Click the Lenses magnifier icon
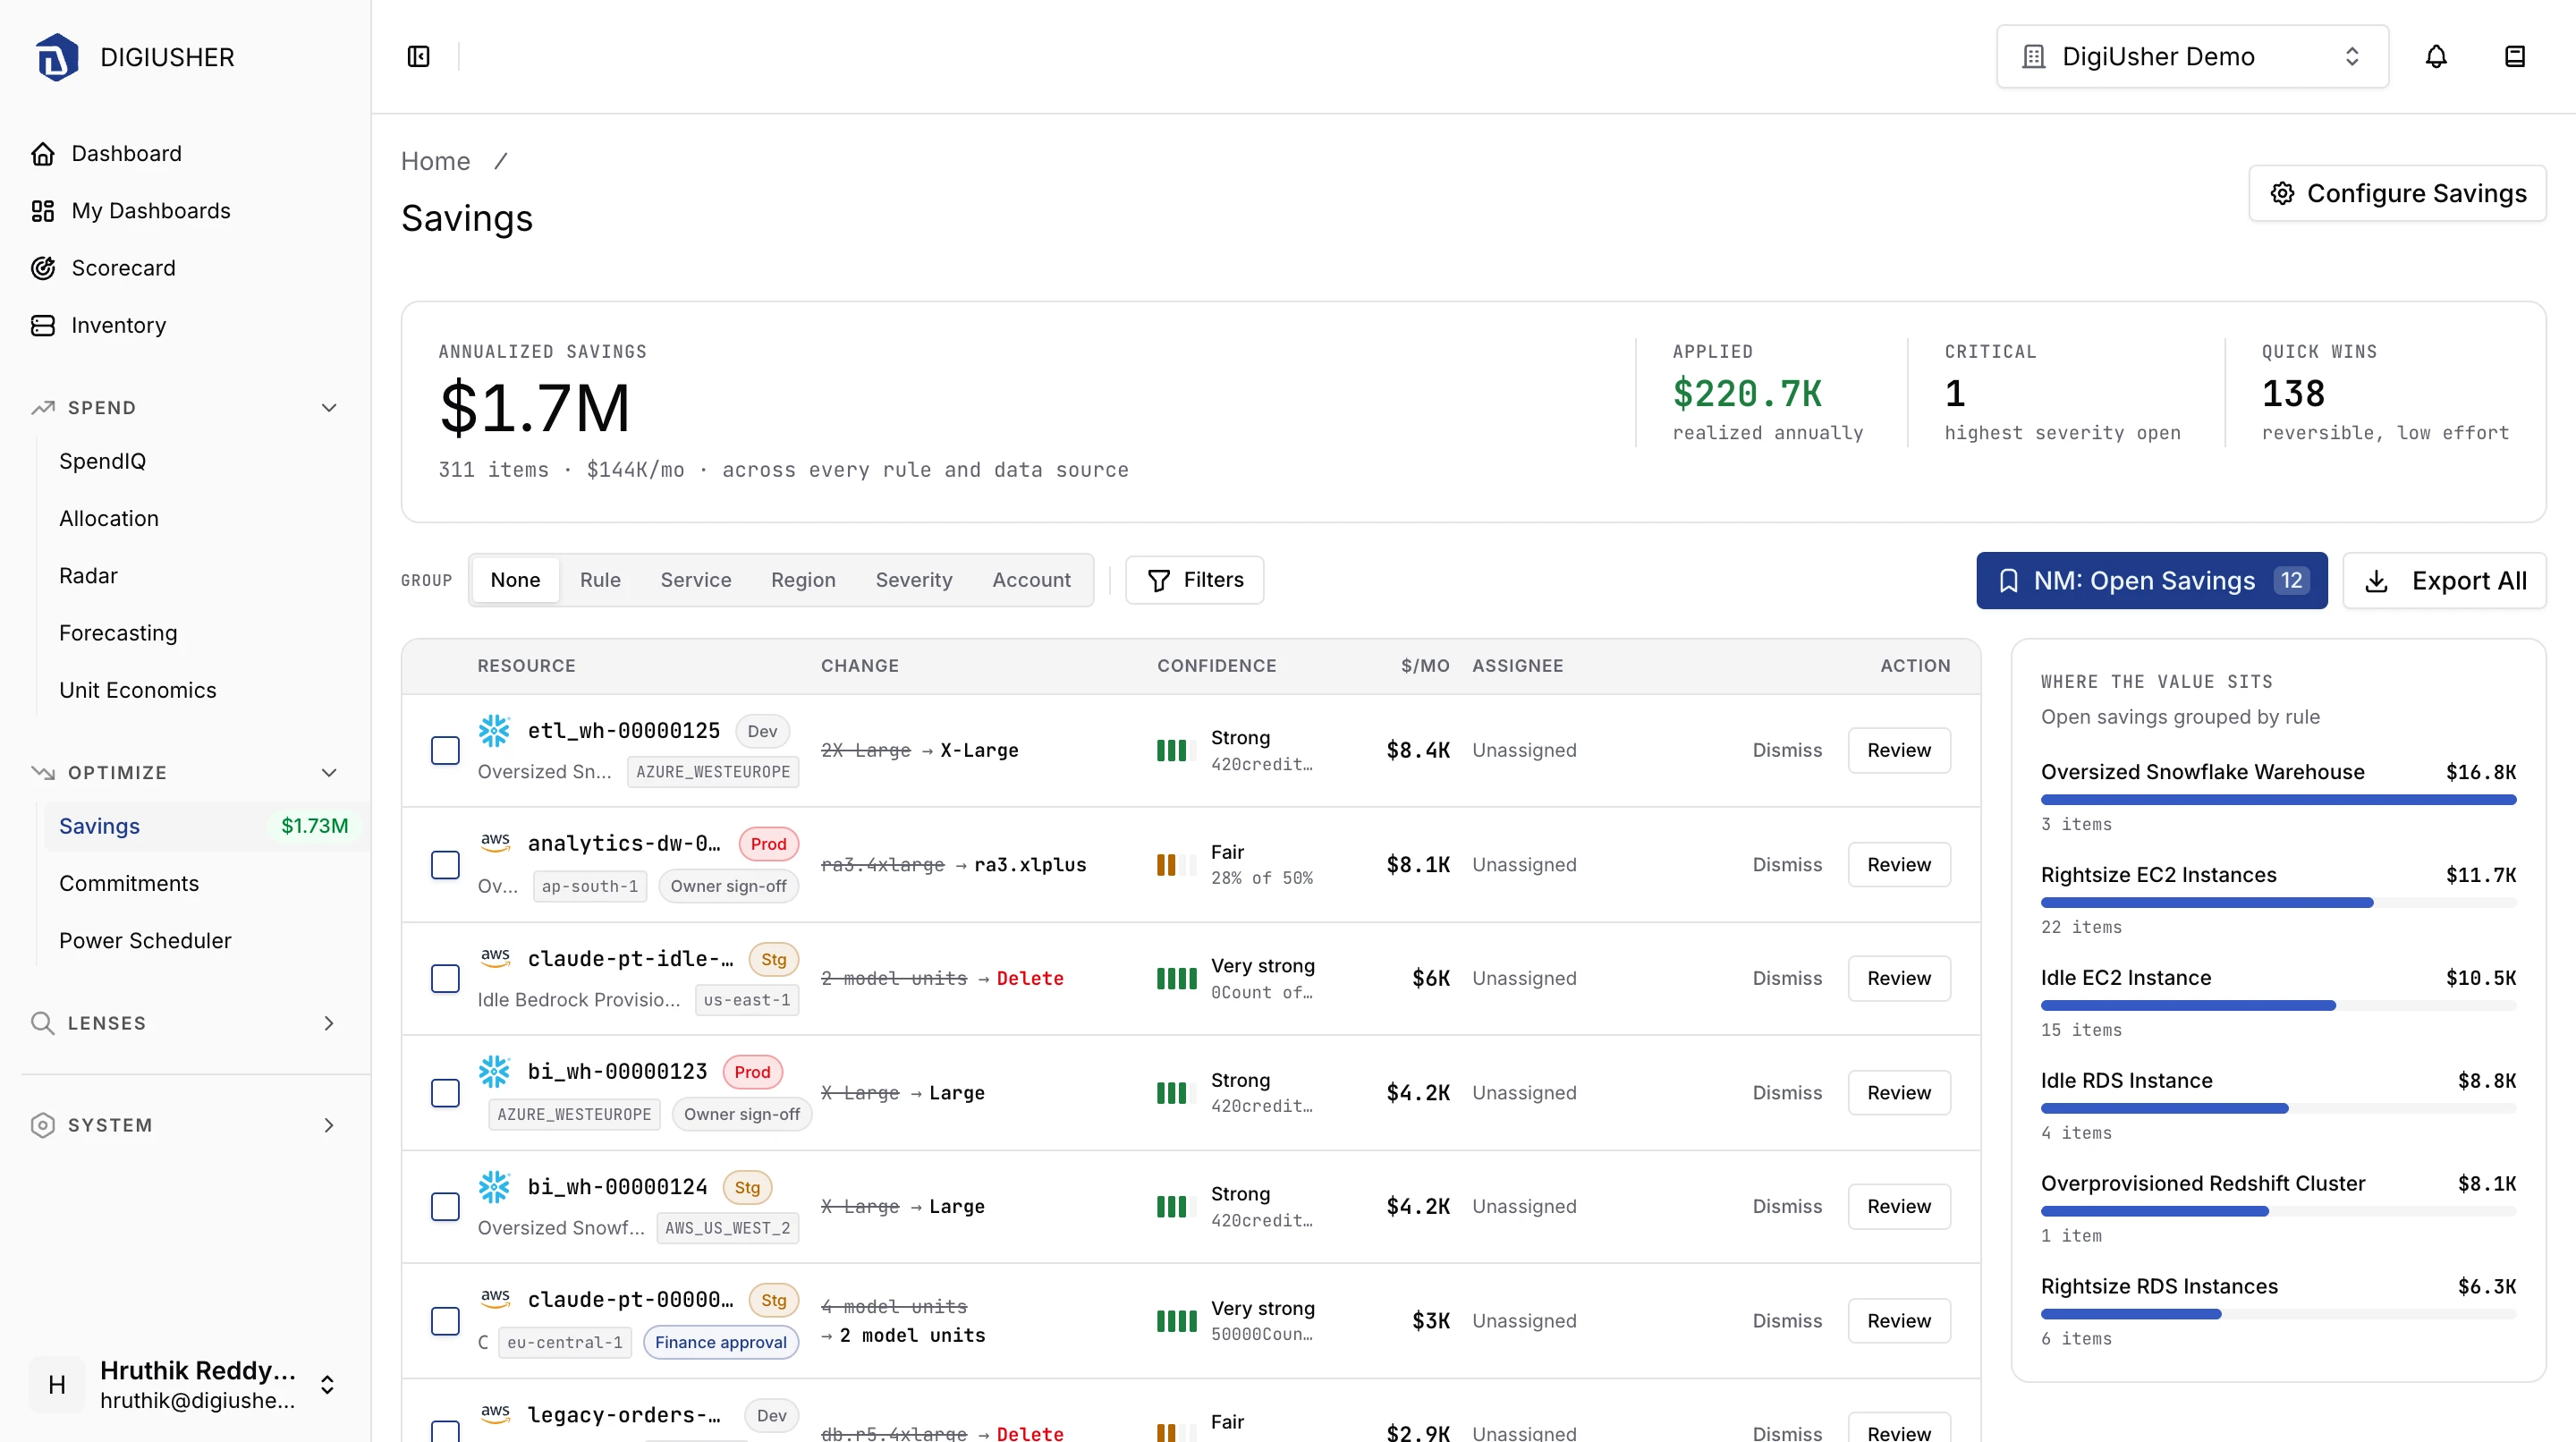The image size is (2576, 1442). [x=42, y=1023]
